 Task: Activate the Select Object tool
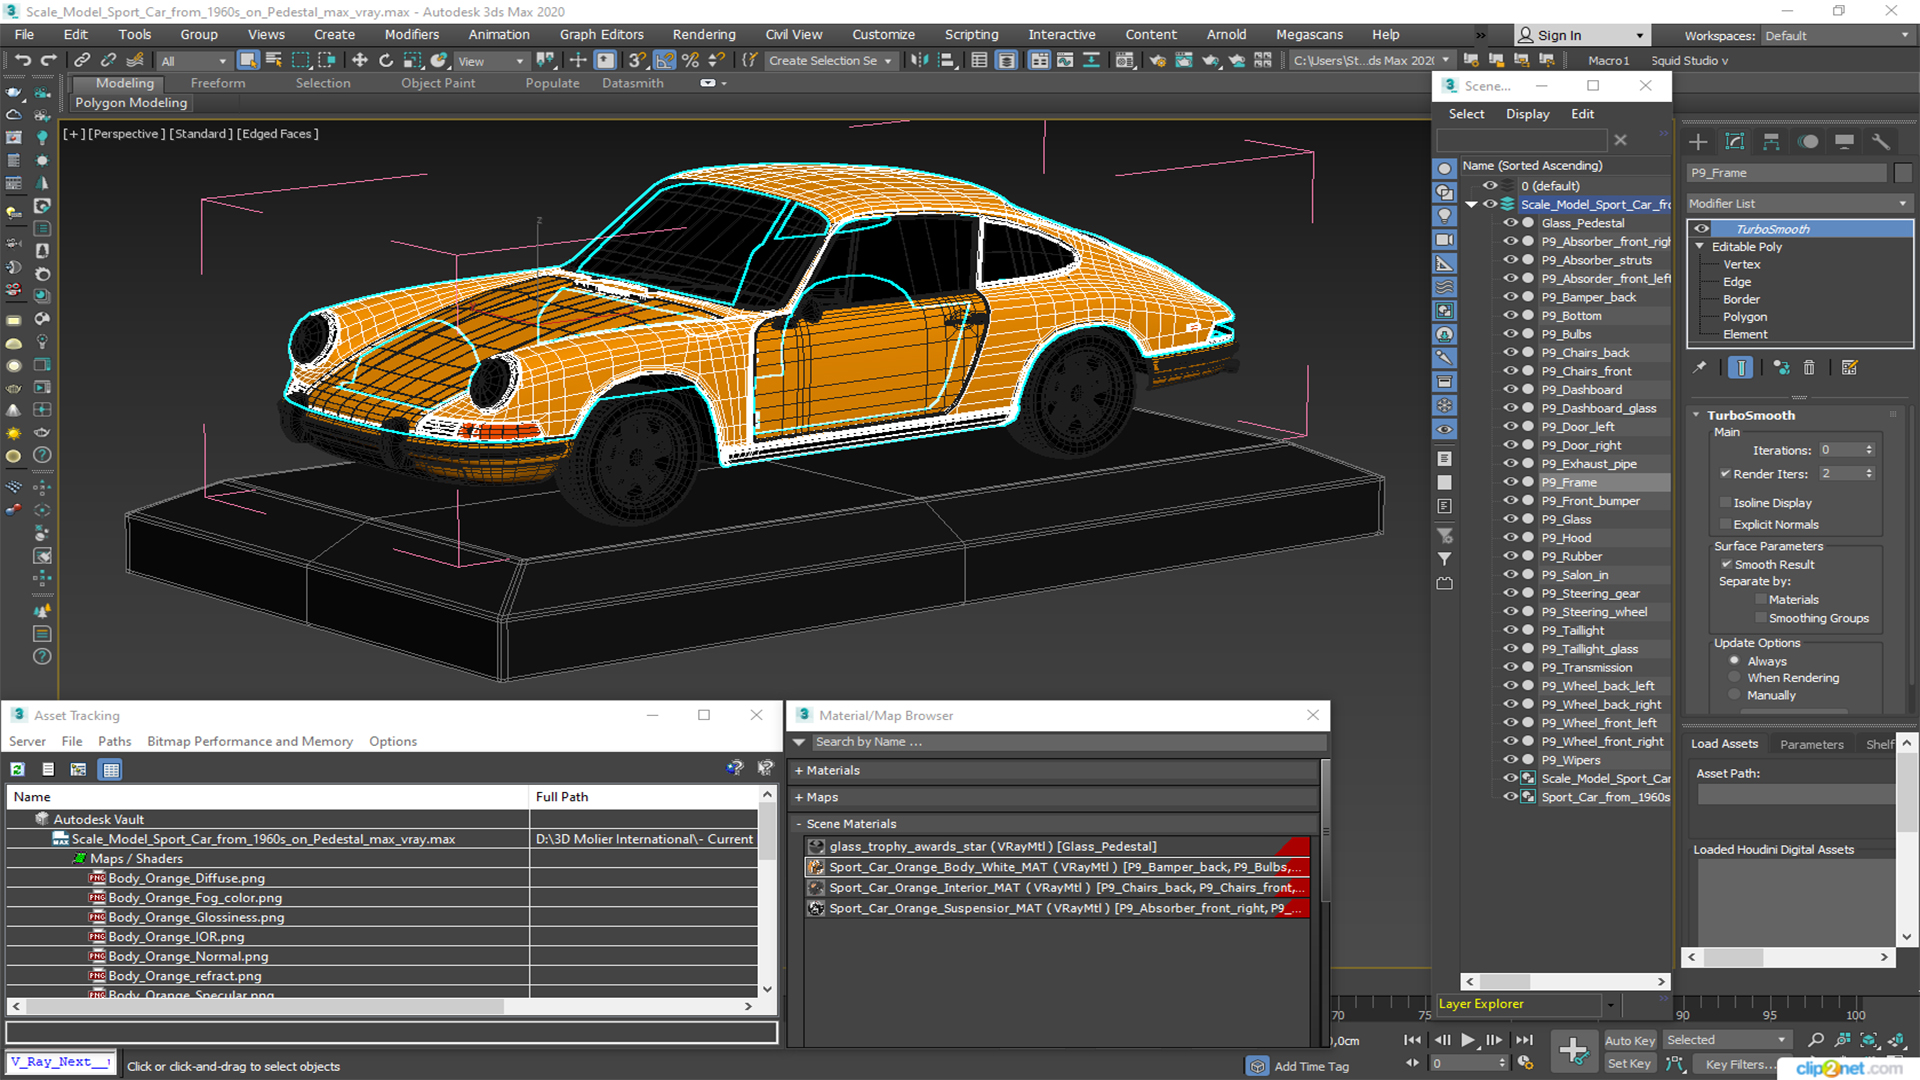click(x=247, y=61)
